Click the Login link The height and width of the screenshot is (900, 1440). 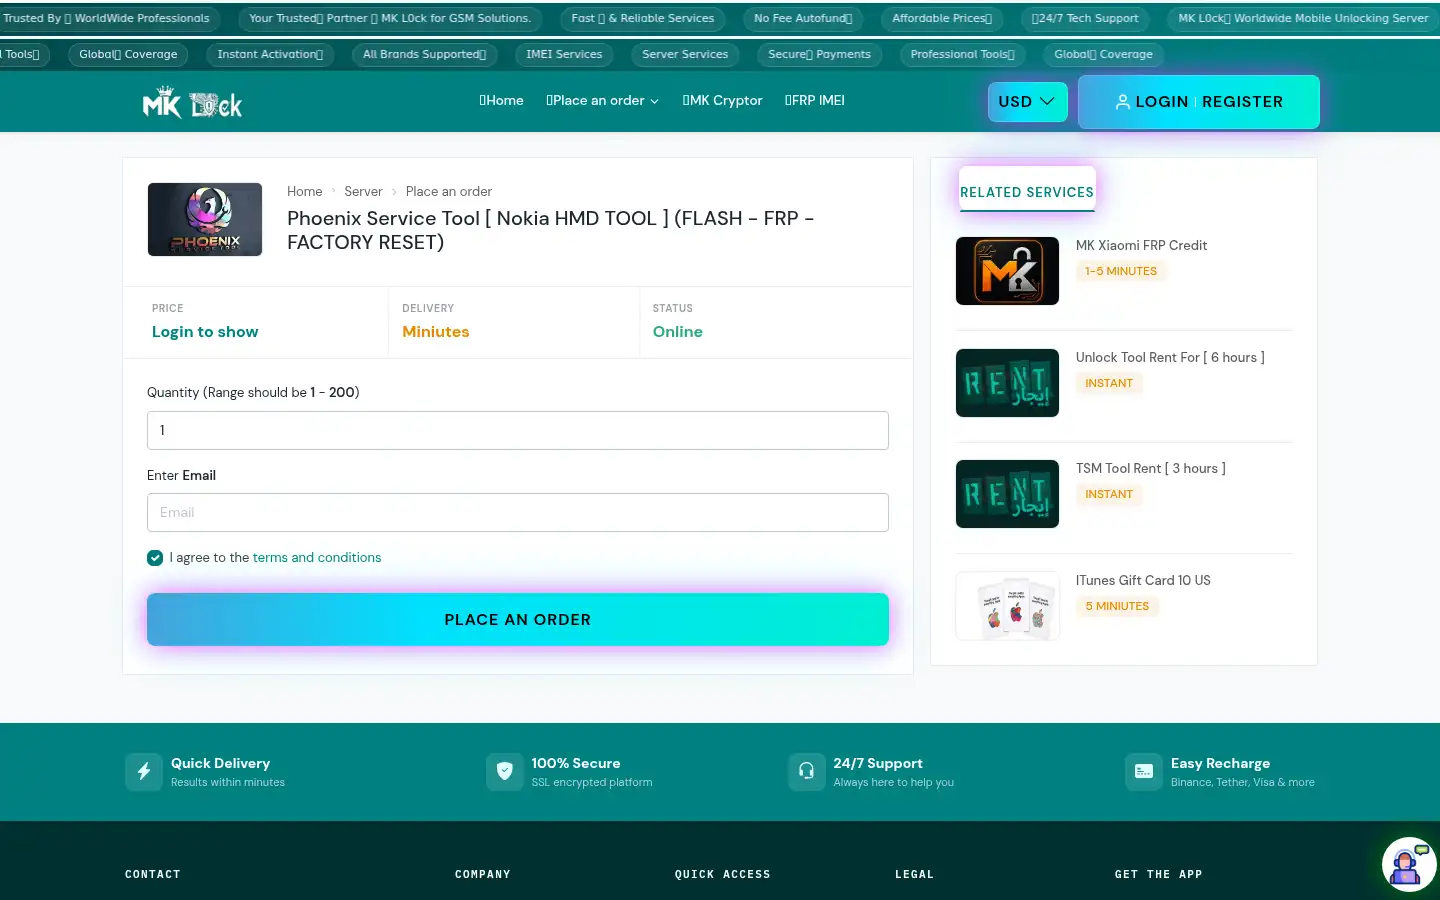[x=1152, y=102]
